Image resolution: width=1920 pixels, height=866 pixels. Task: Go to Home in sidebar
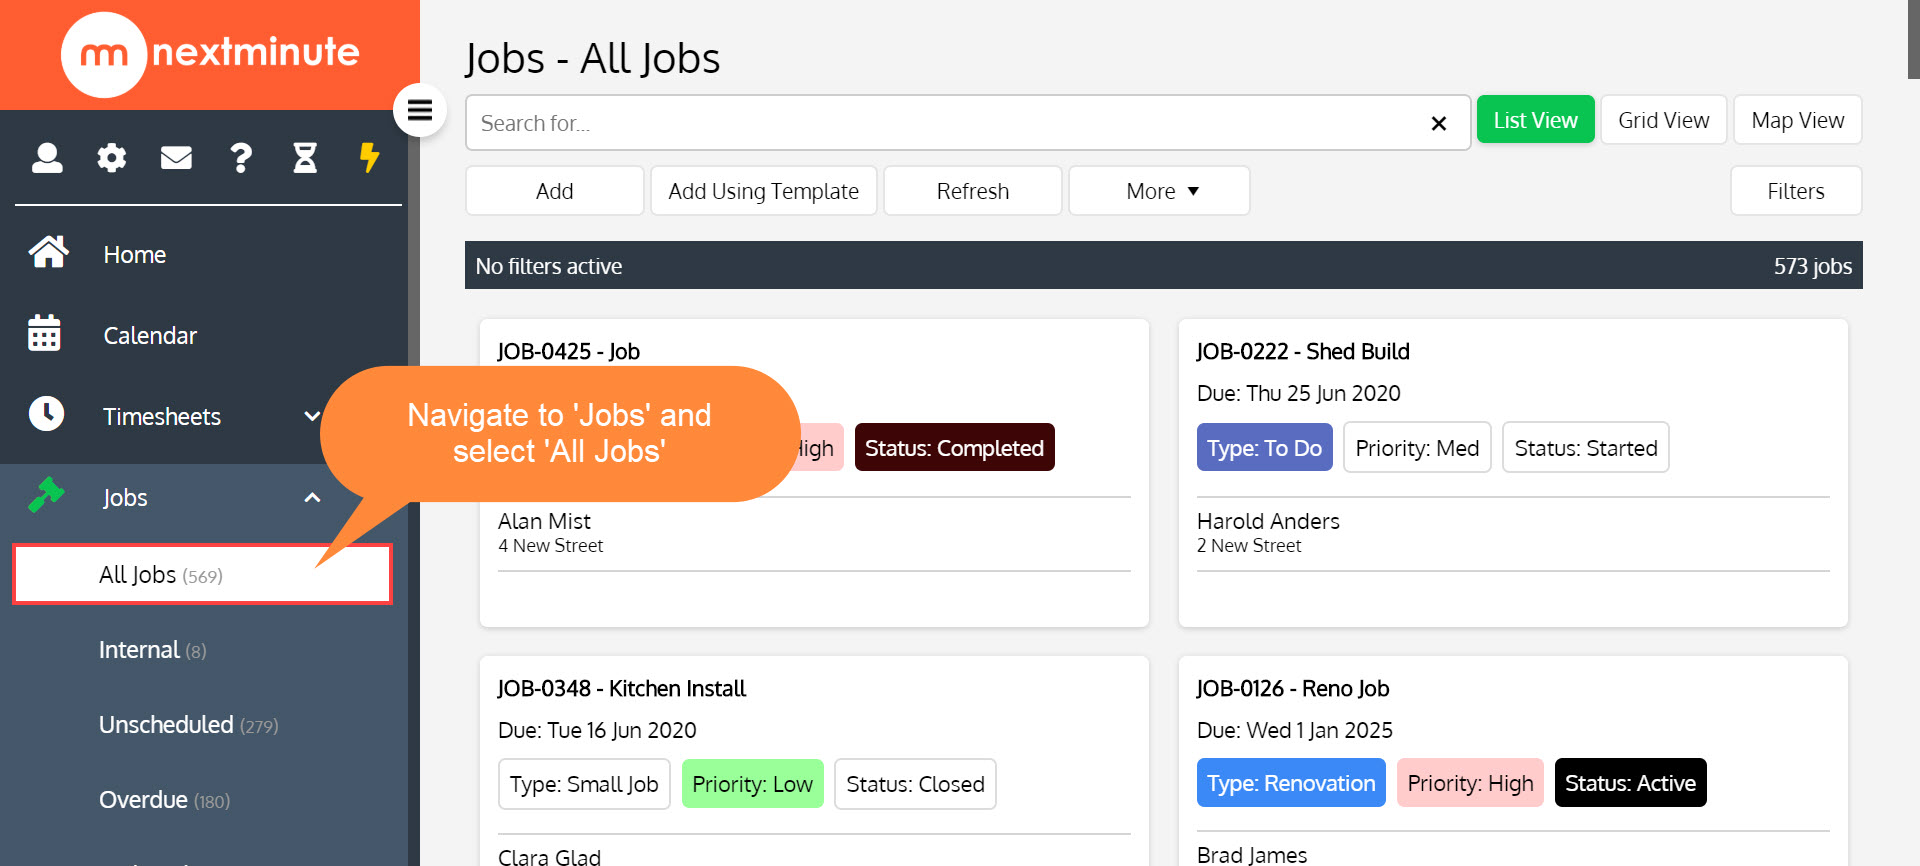tap(135, 255)
